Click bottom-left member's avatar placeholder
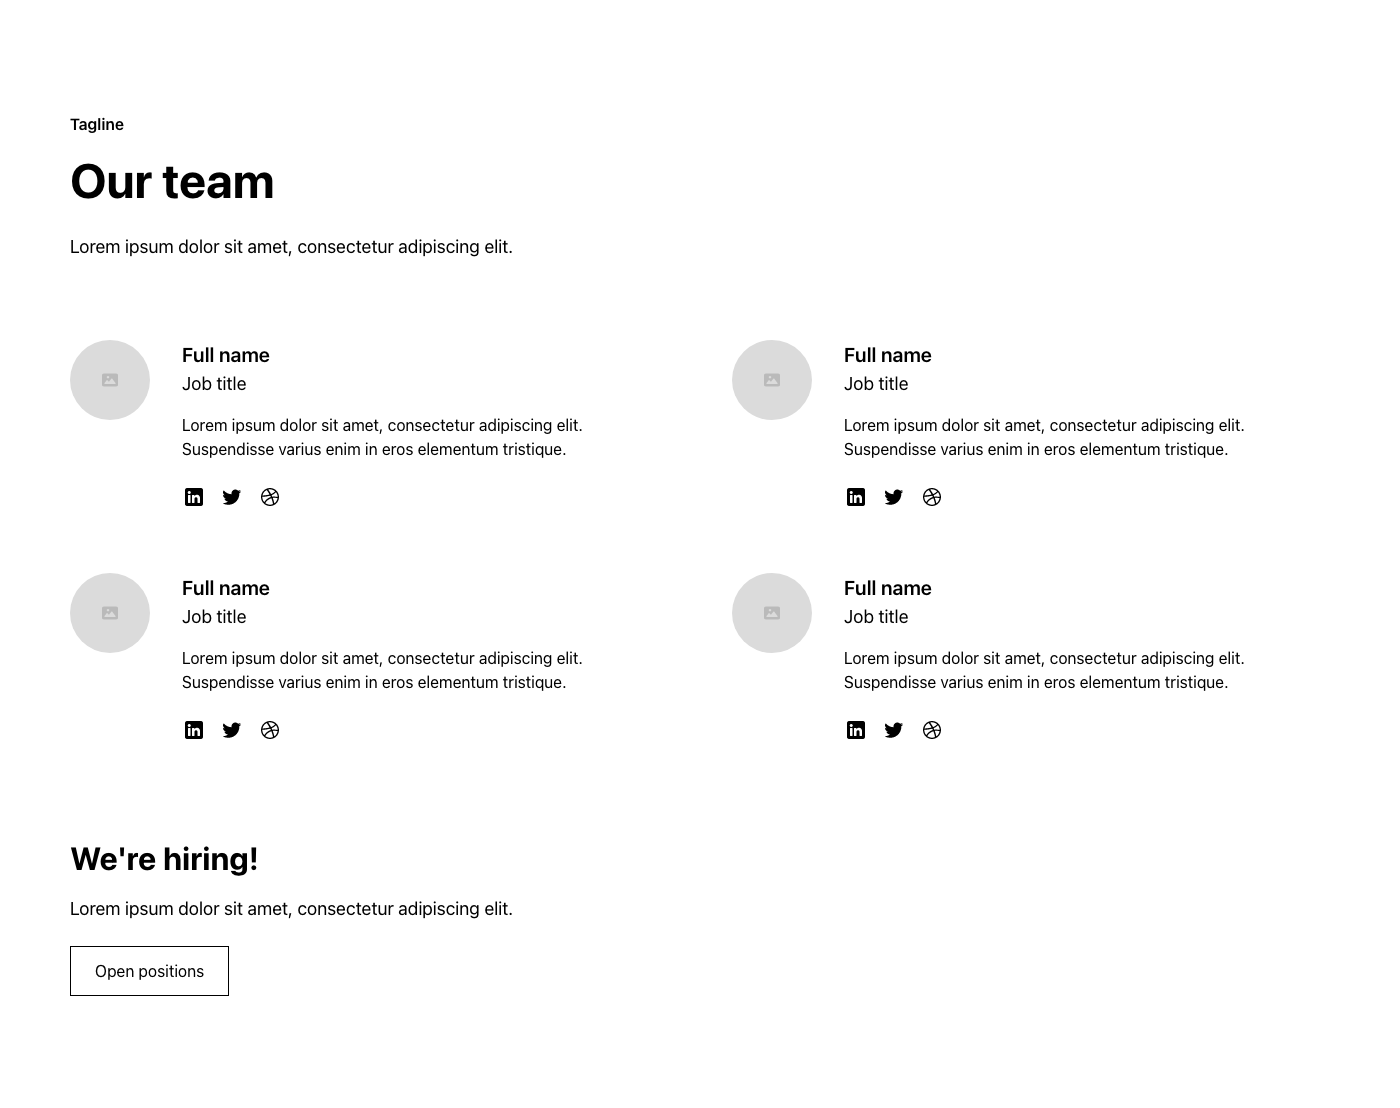 click(110, 613)
